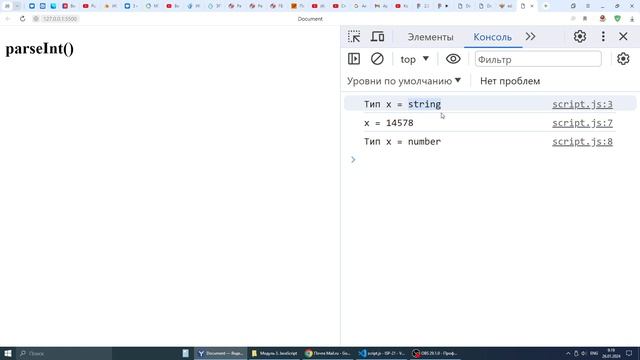Open the top JavaScript context dropdown
Screen dimensions: 640x360
(x=414, y=59)
